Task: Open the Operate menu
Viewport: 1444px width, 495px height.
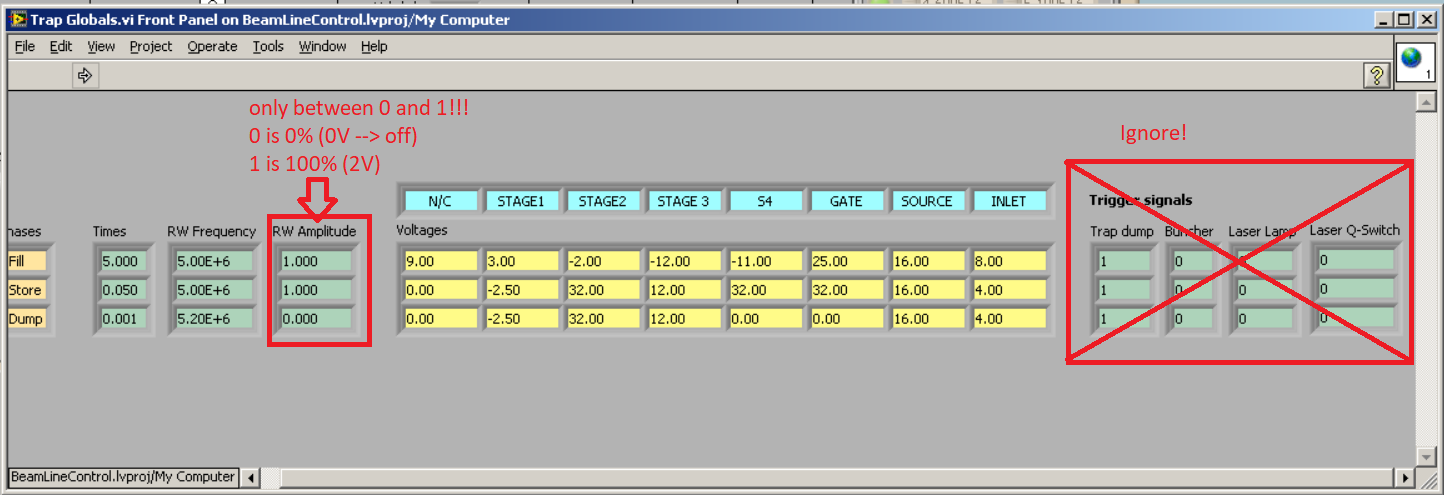Action: point(213,46)
